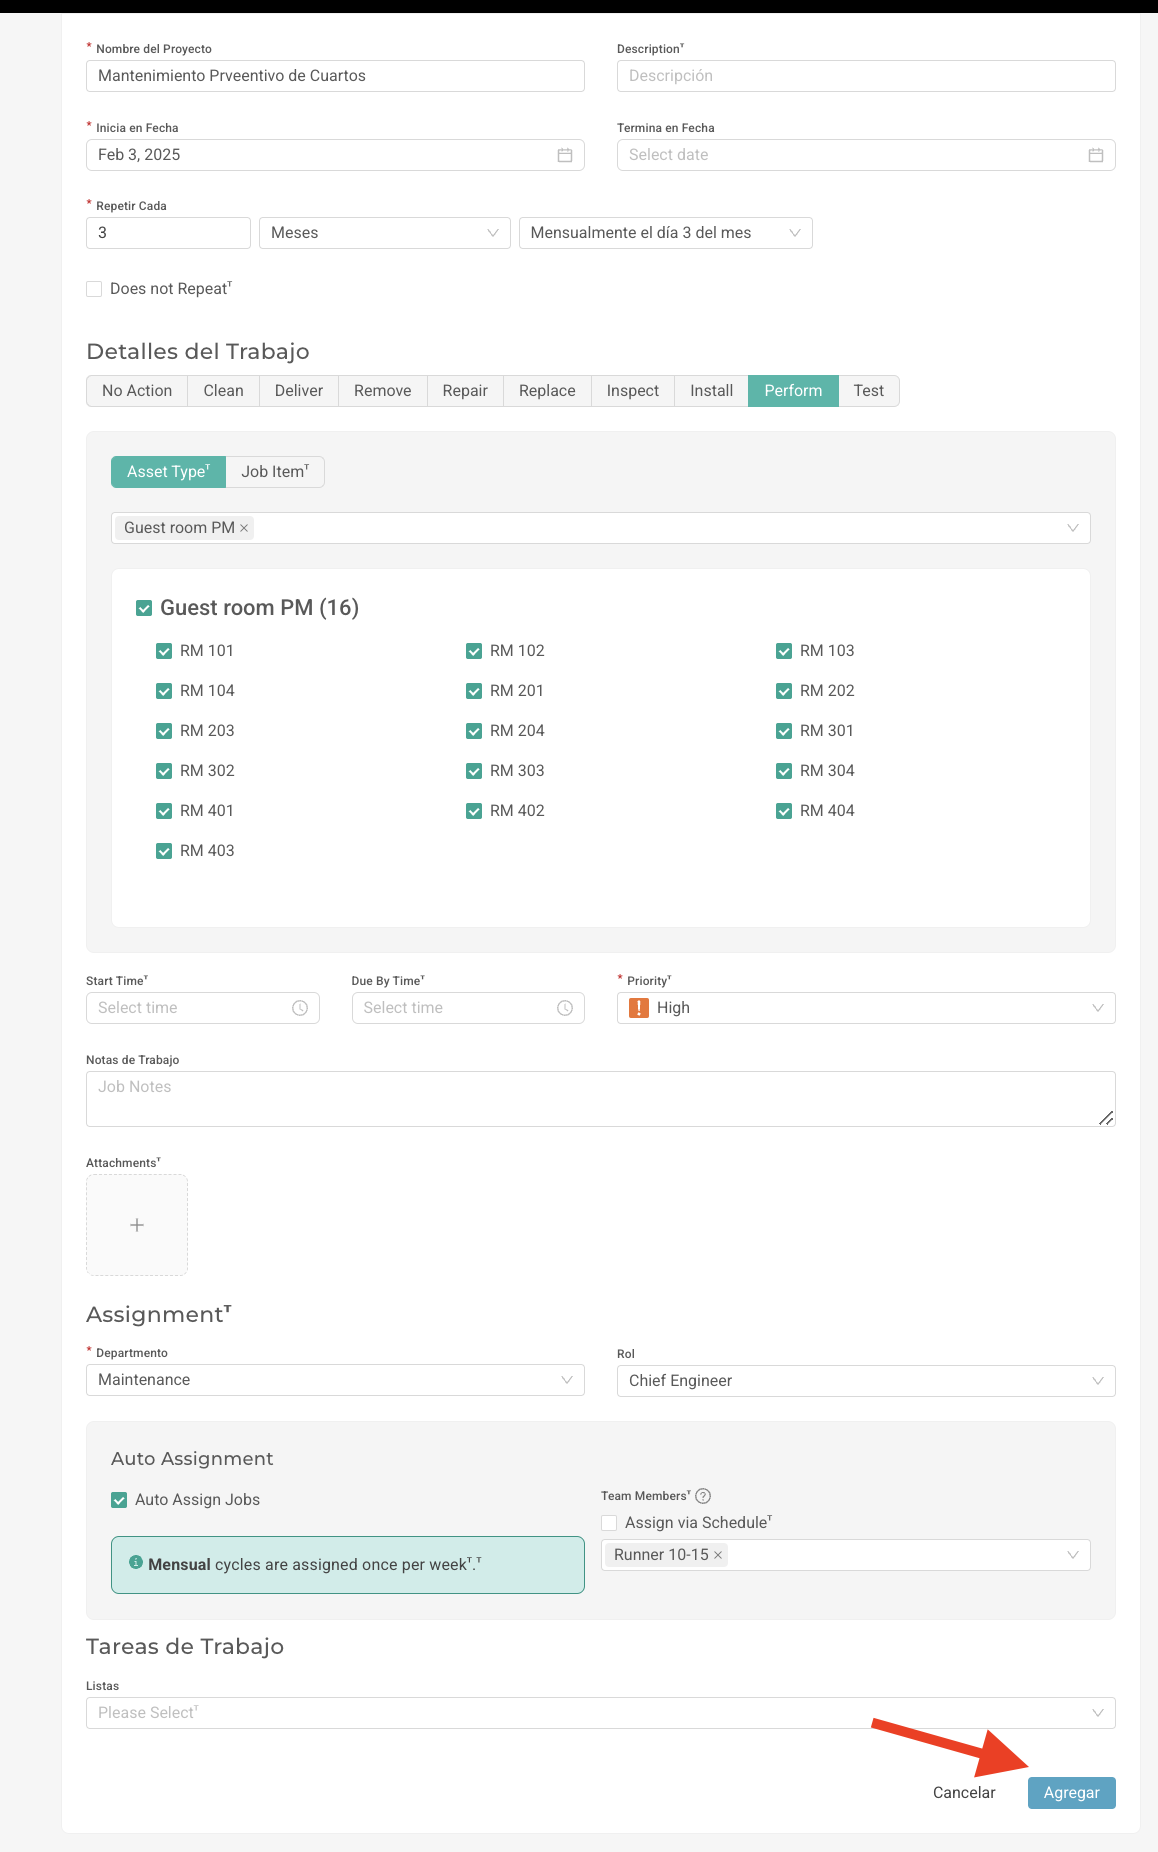This screenshot has width=1158, height=1852.
Task: Switch to the Job Item tab
Action: coord(275,472)
